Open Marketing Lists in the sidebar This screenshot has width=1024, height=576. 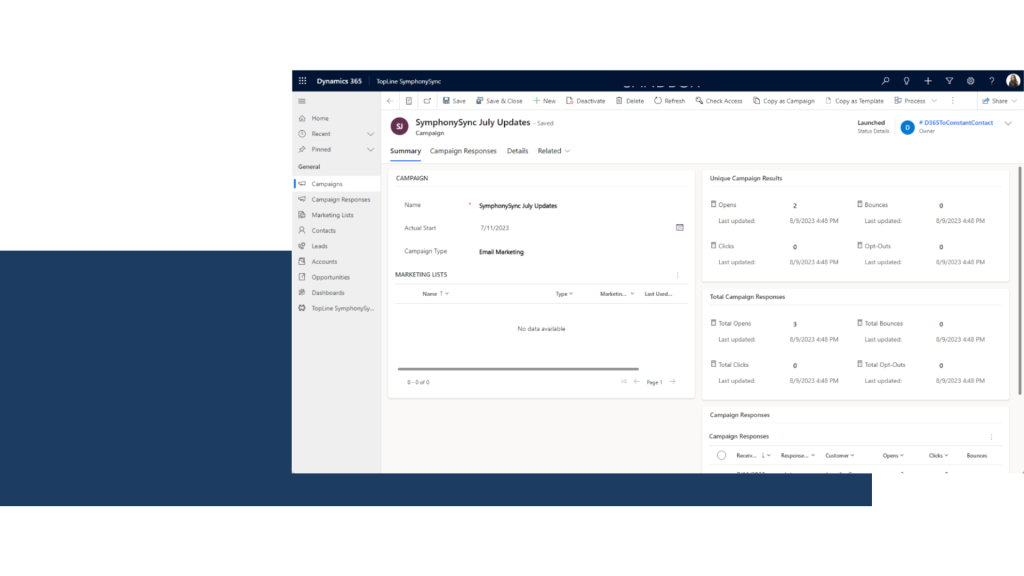tap(336, 215)
